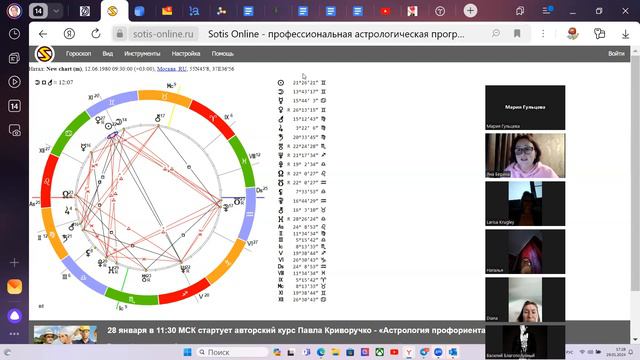Open YouTube app from taskbar

click(394, 352)
